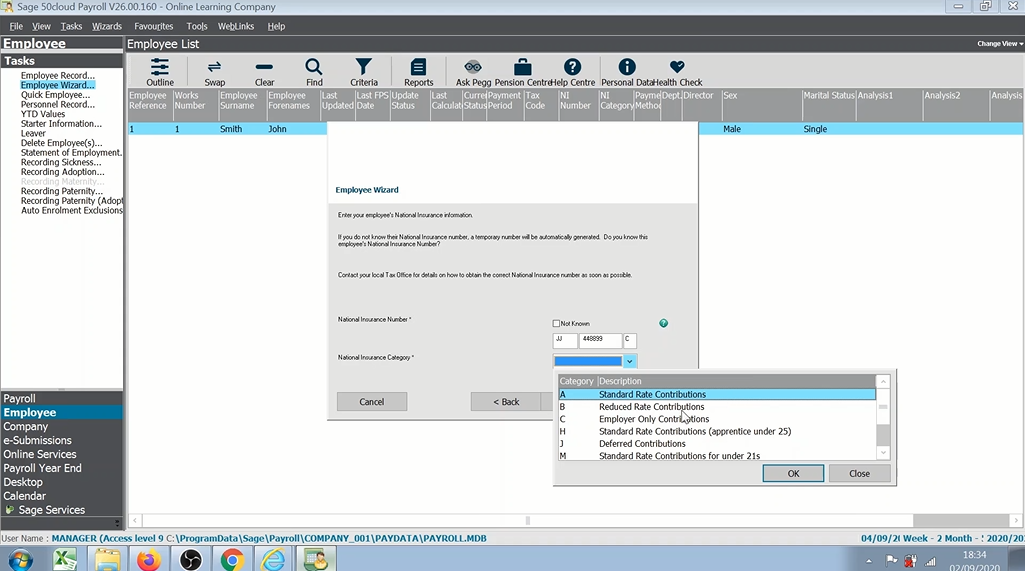Select category M under 21s contributions
This screenshot has height=571, width=1025.
(x=716, y=455)
